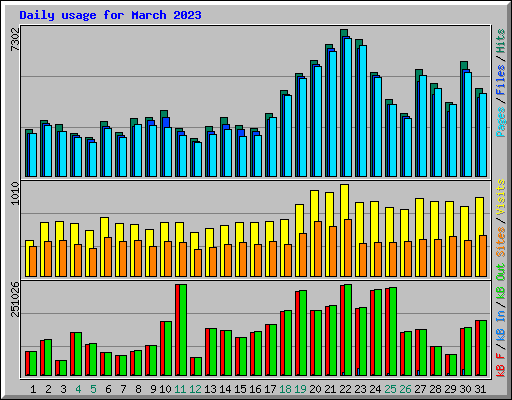Click the Sites legend label
This screenshot has width=512, height=400.
501,242
